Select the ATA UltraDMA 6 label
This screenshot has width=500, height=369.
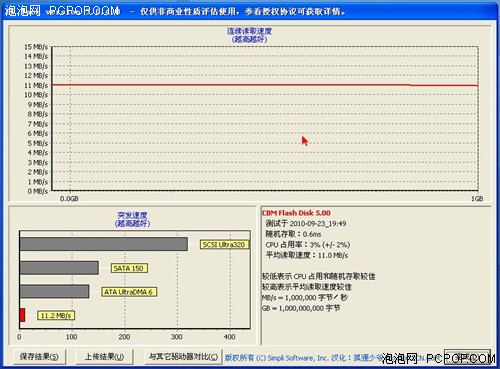click(129, 292)
